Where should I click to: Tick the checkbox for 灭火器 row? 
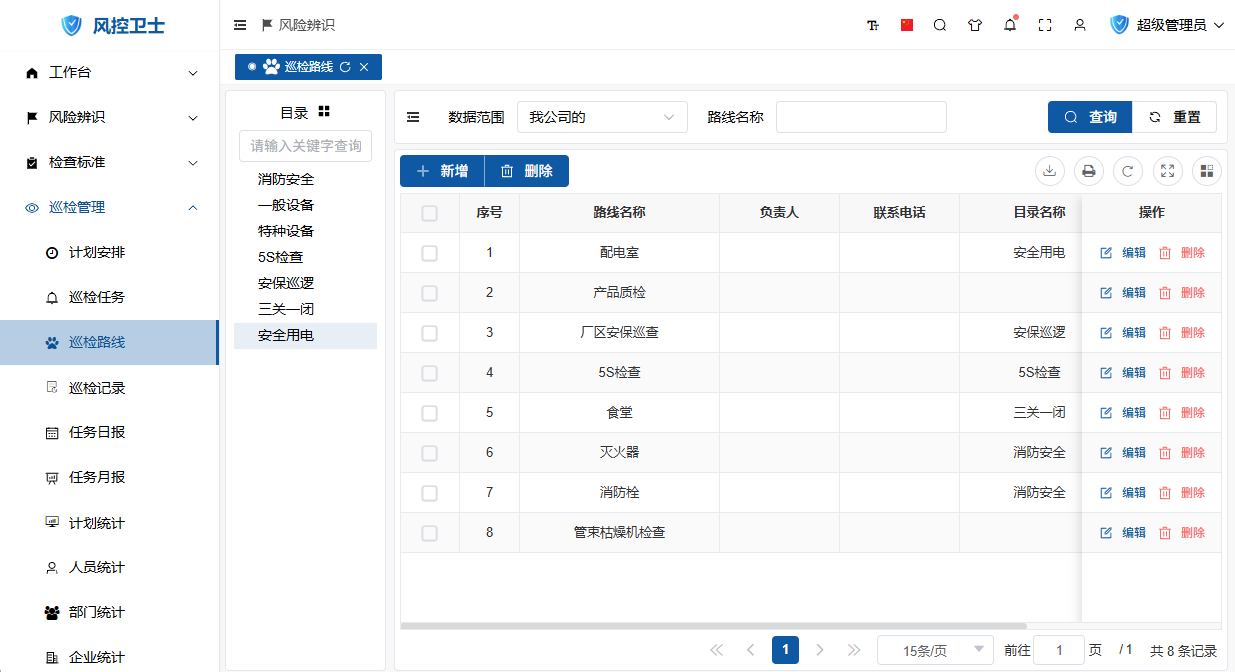(430, 453)
